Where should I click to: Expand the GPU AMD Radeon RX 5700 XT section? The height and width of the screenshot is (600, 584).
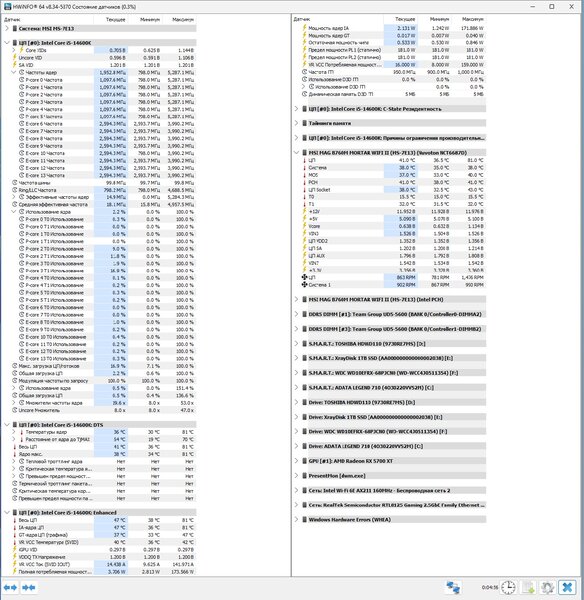296,461
